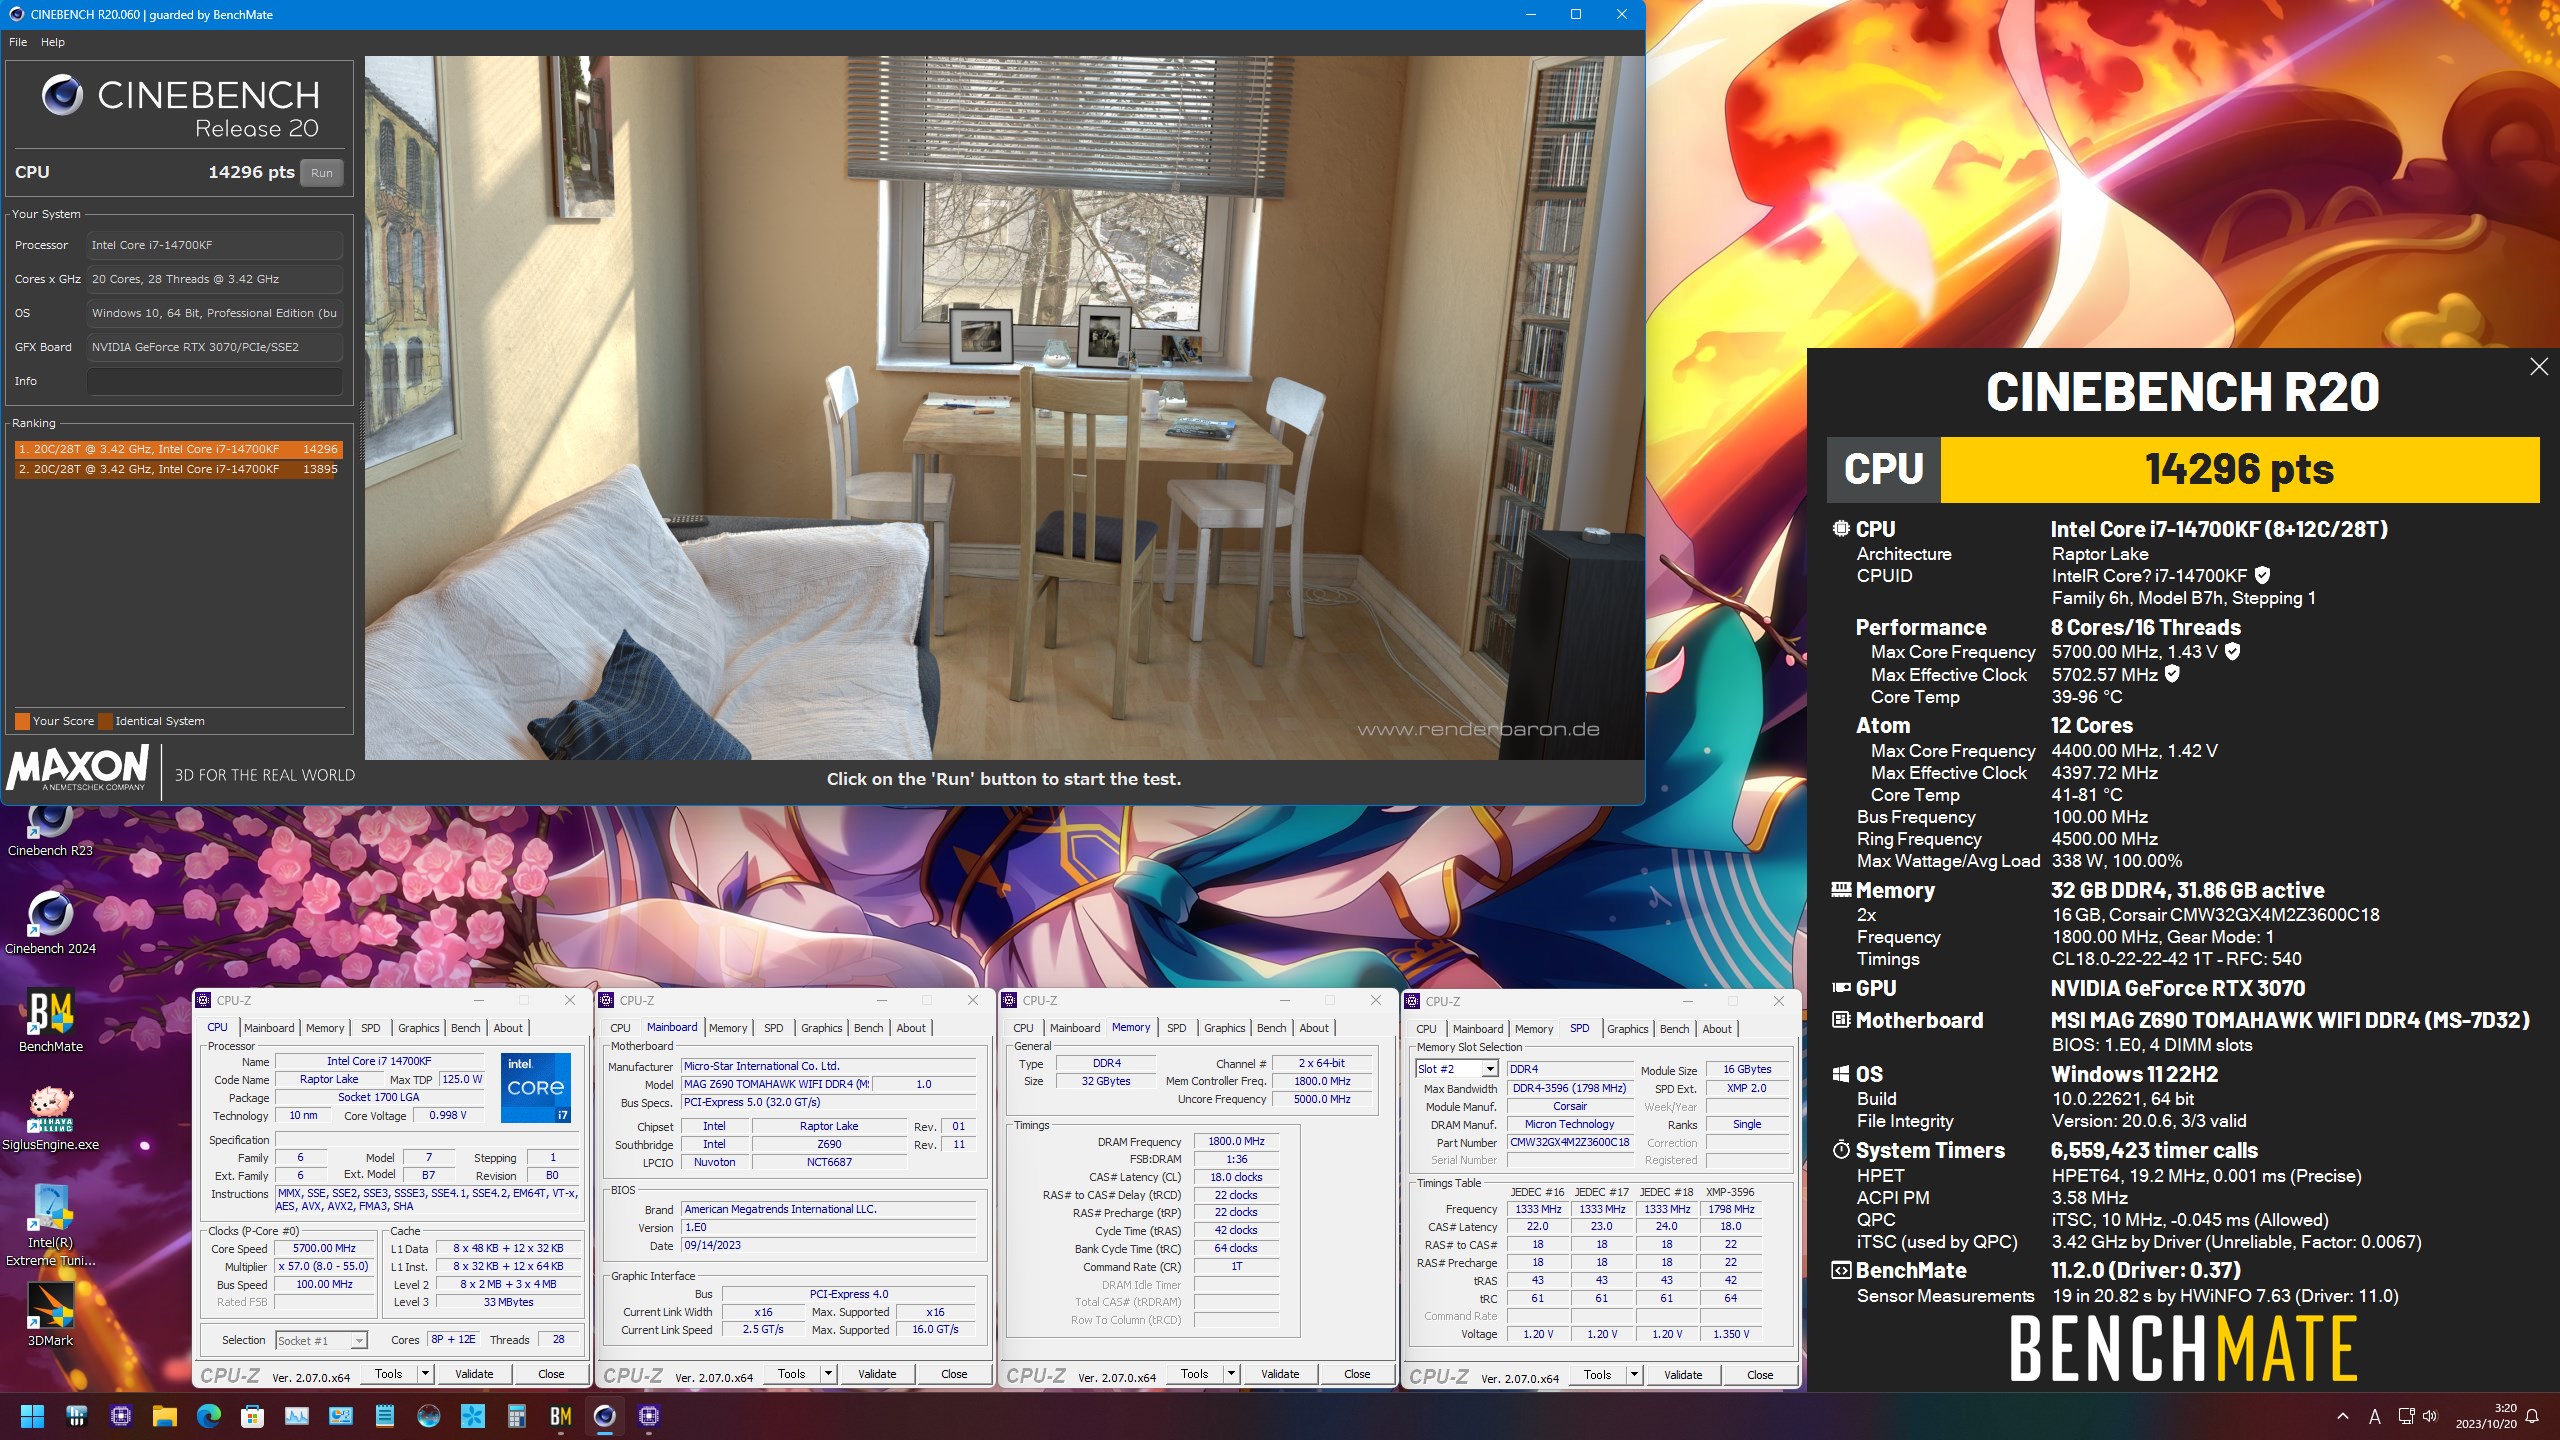Click Validate in the CPU-Z CPU tab window
Image resolution: width=2560 pixels, height=1440 pixels.
[x=474, y=1374]
